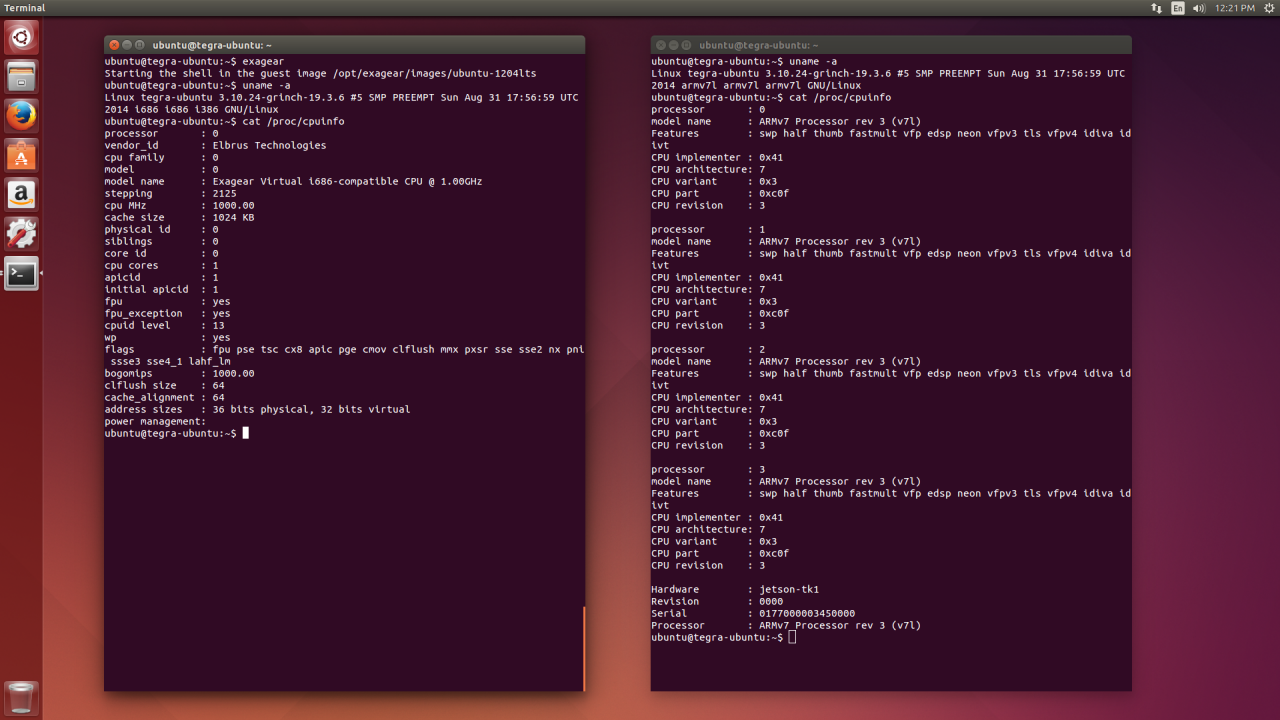Click the 'exagear' command in left terminal
The image size is (1280, 720).
pyautogui.click(x=264, y=61)
